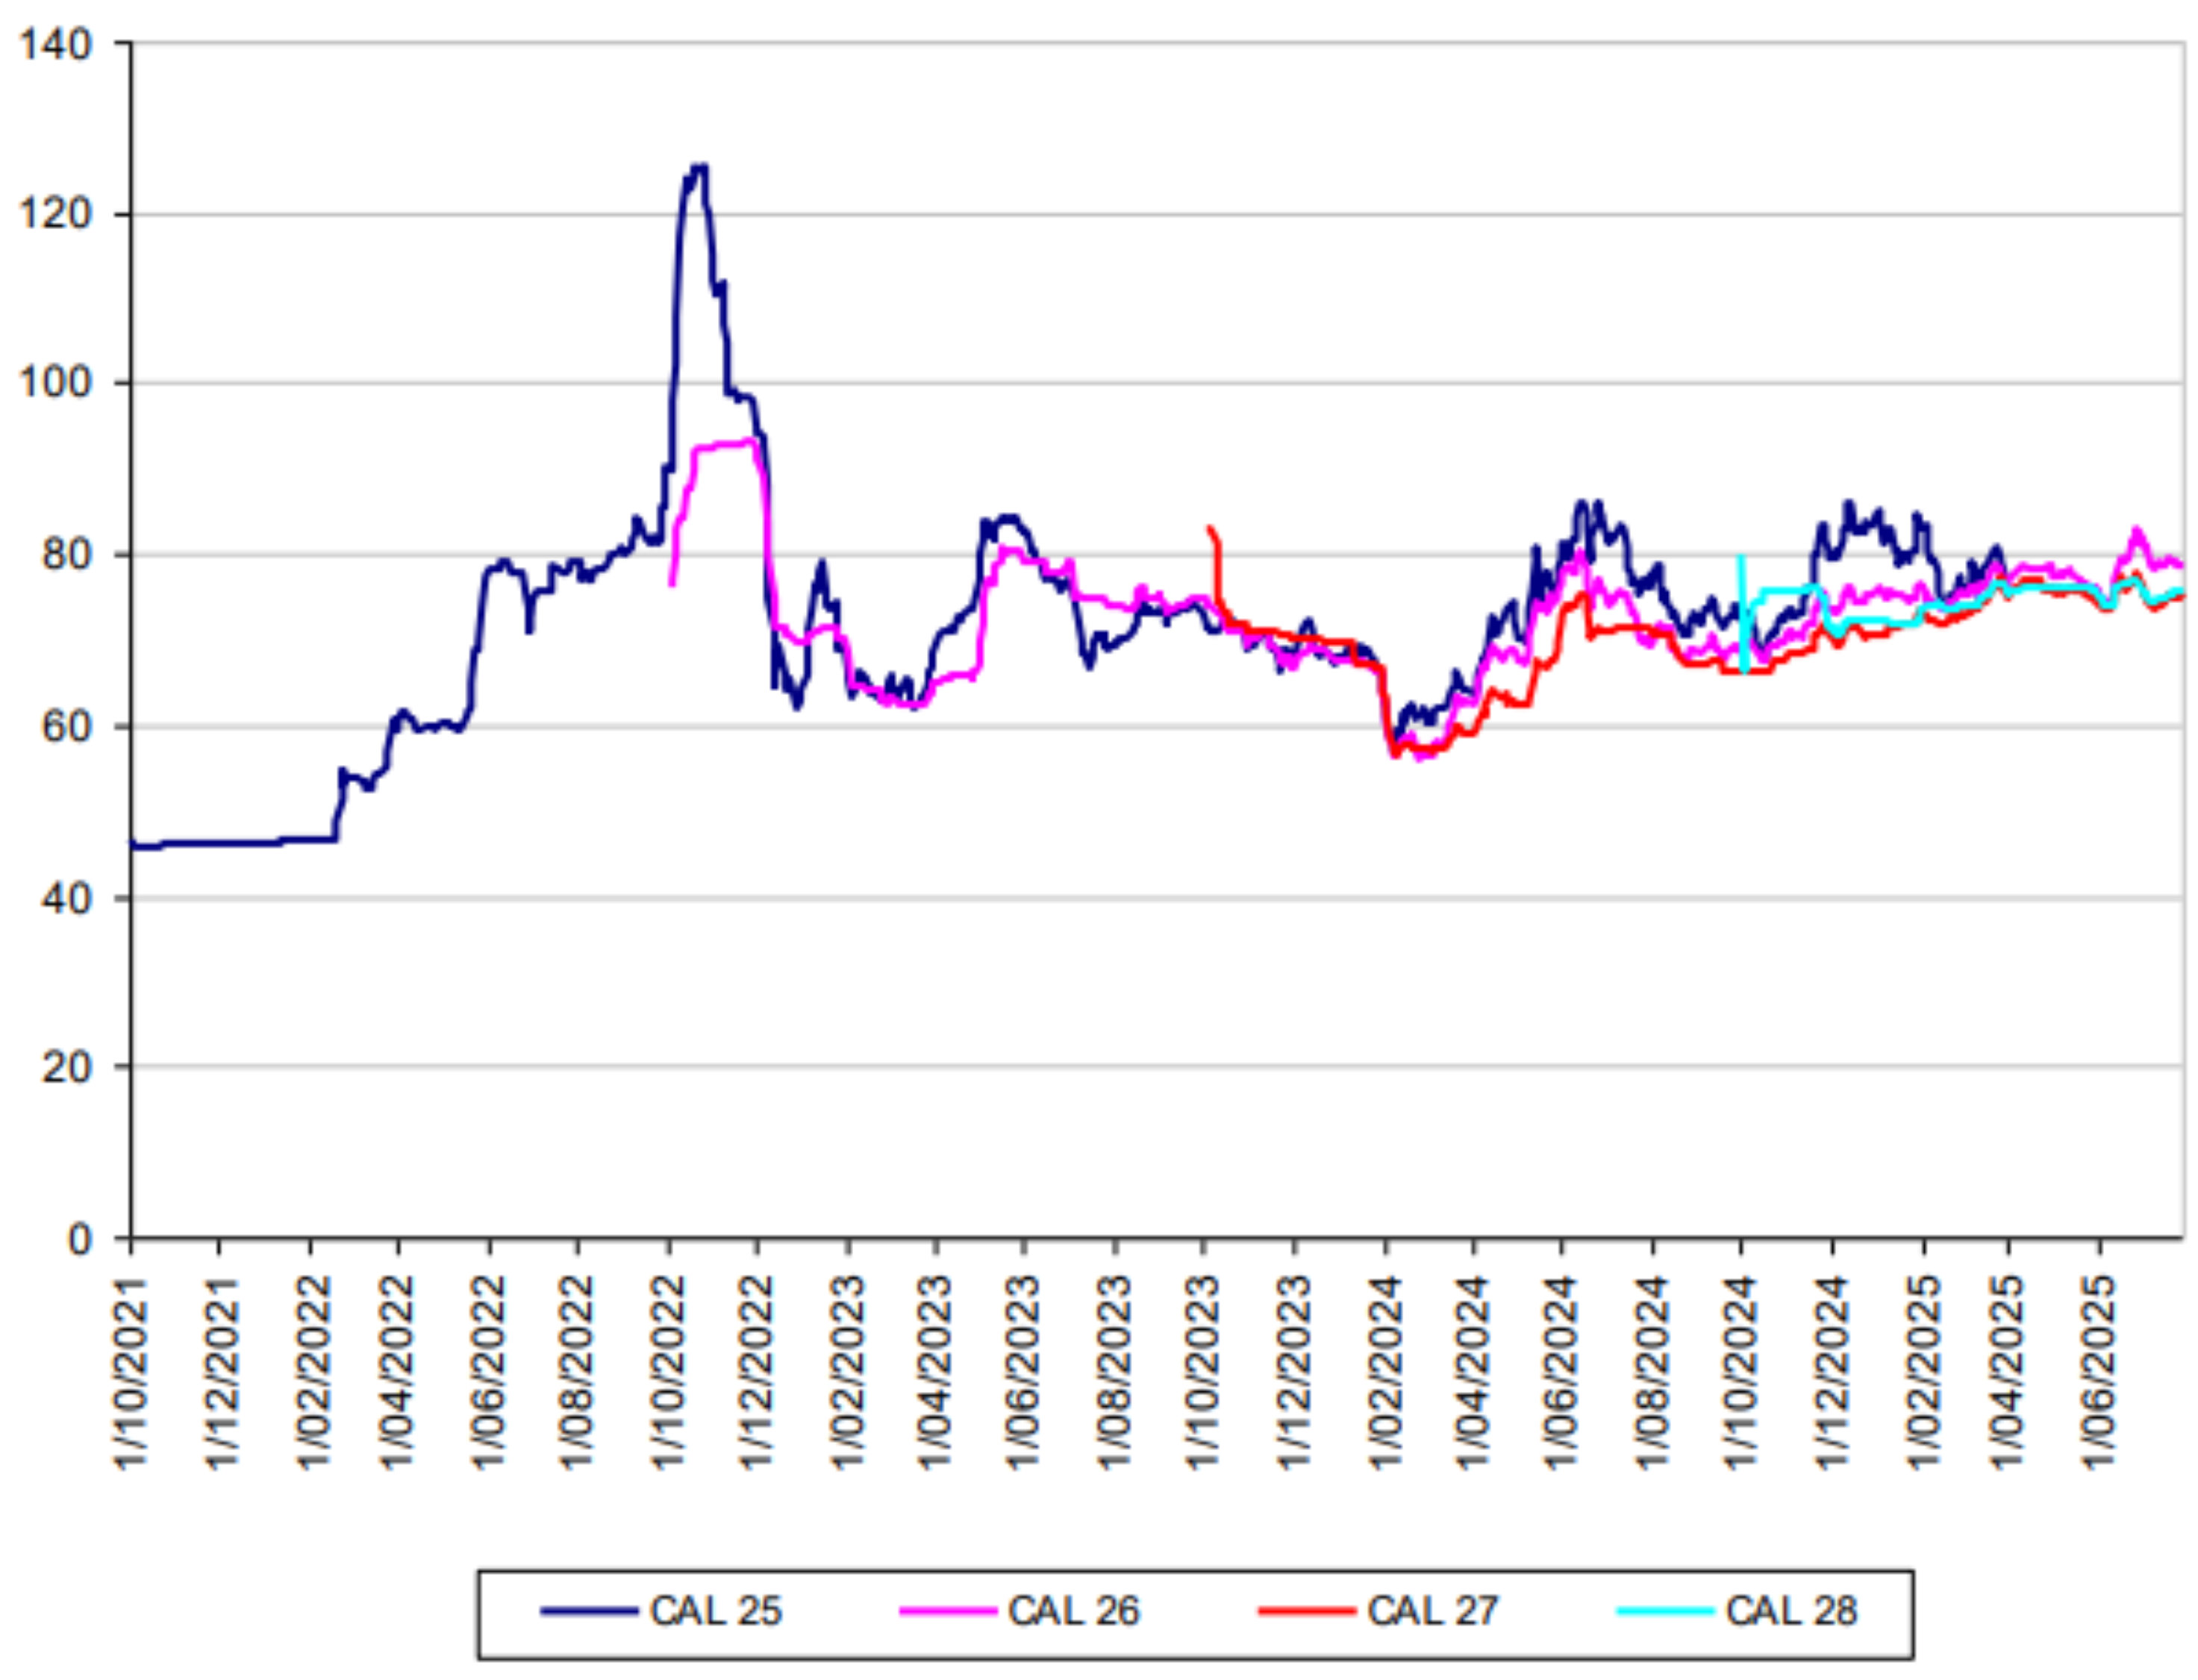Click the 120 y-axis label

pyautogui.click(x=55, y=214)
